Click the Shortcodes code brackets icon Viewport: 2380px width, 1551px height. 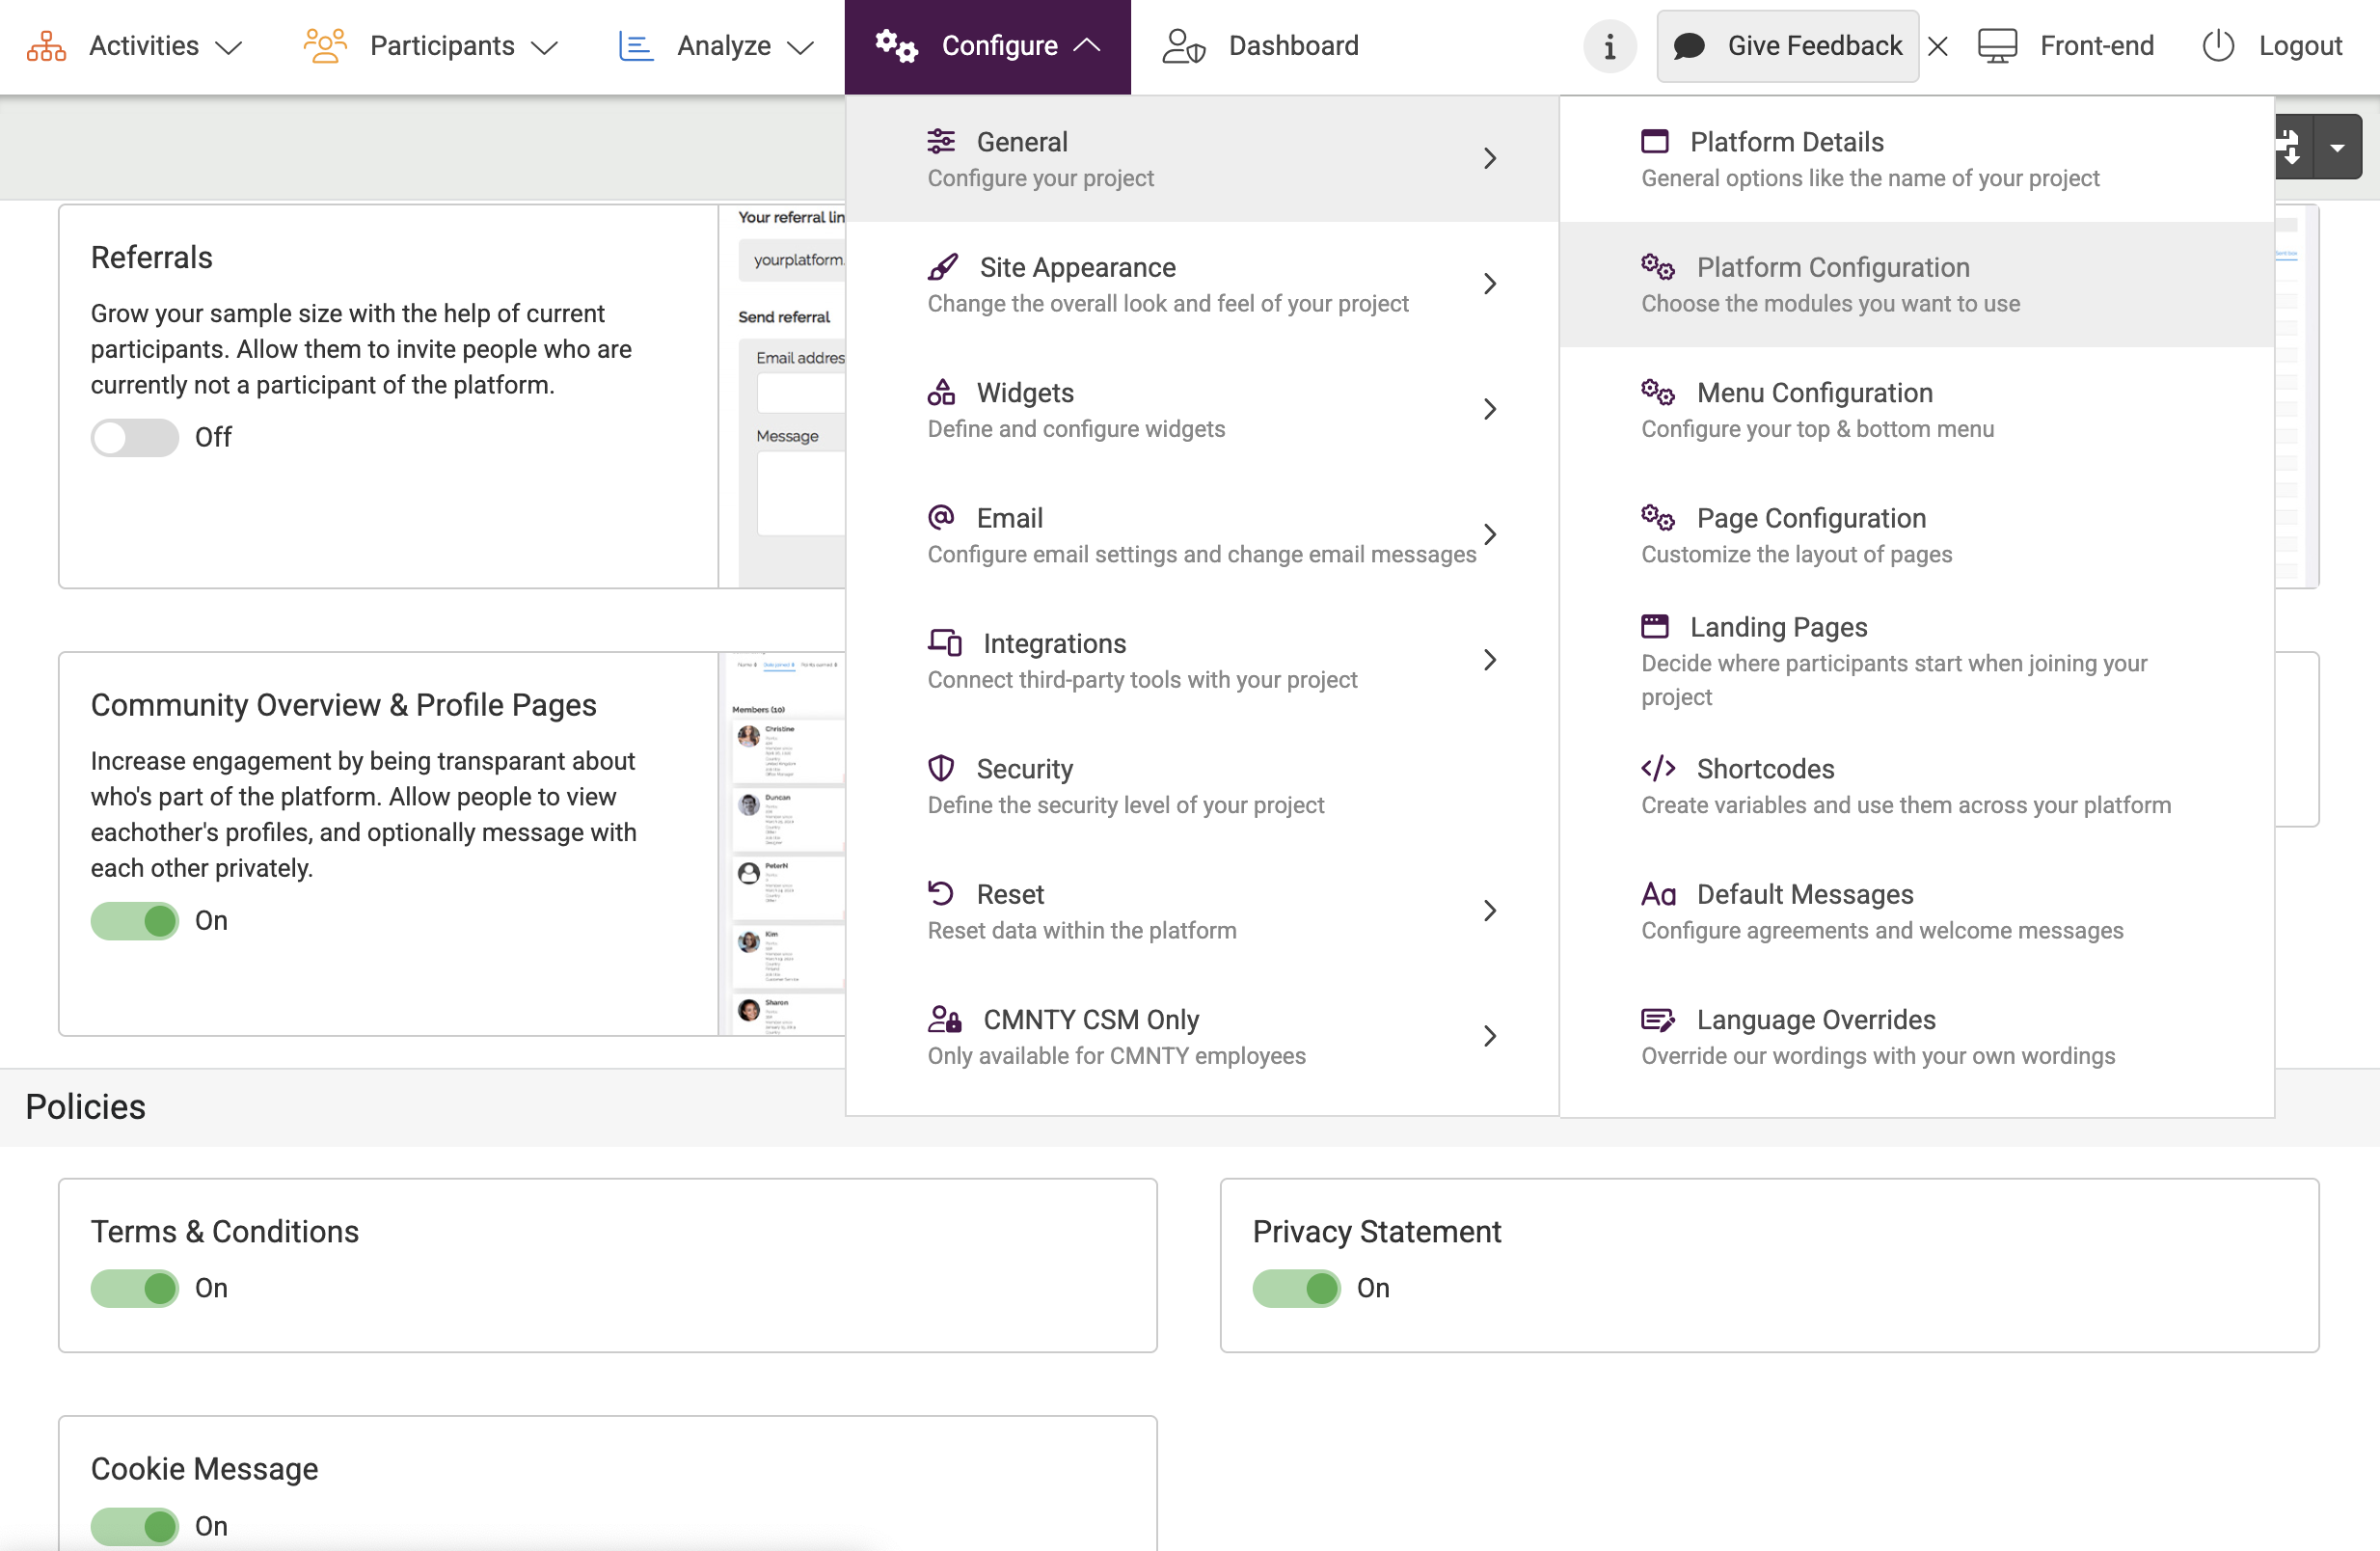point(1657,768)
